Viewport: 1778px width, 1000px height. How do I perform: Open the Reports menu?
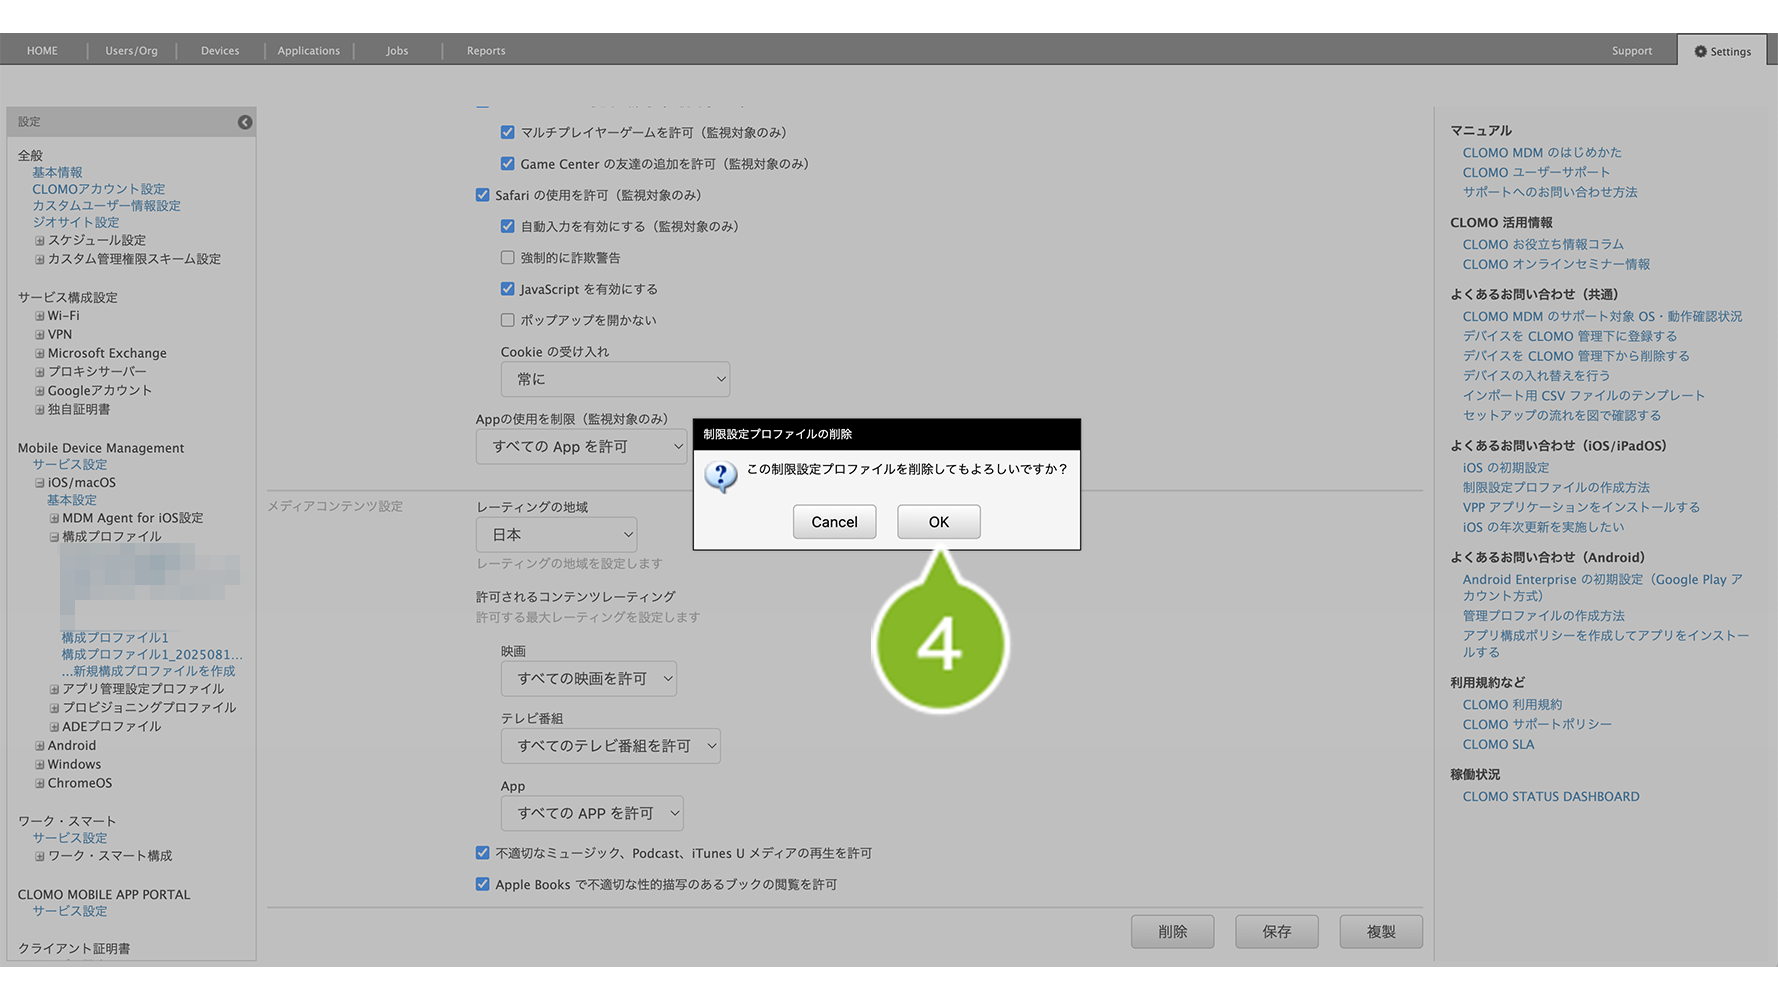point(486,51)
